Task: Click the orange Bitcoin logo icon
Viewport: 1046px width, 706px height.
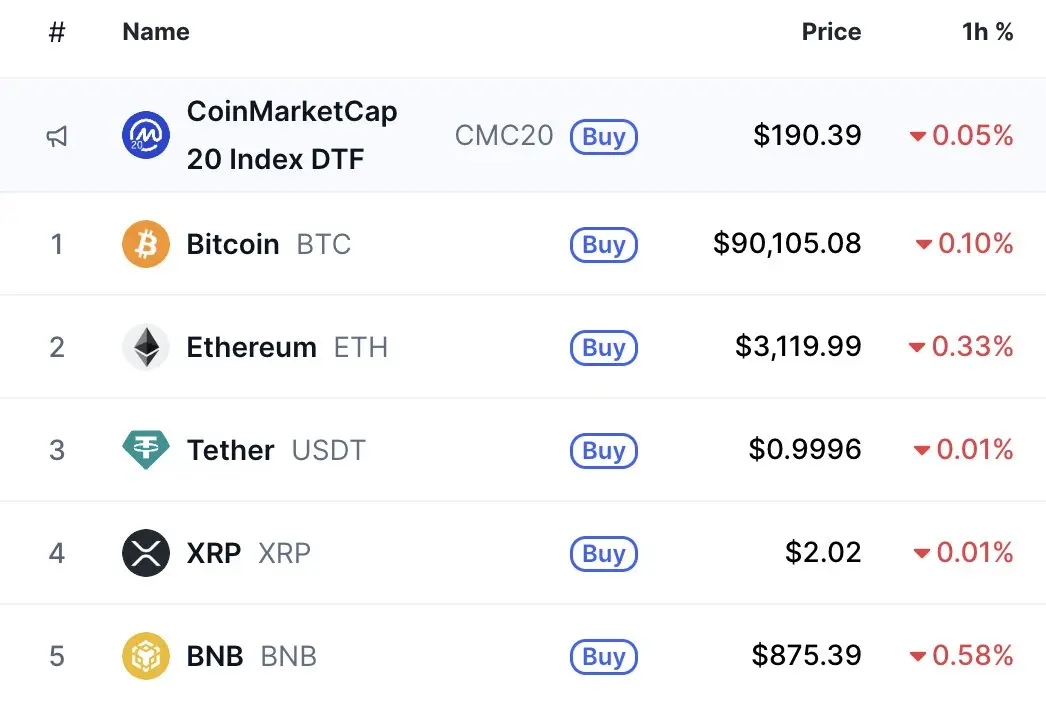Action: (146, 244)
